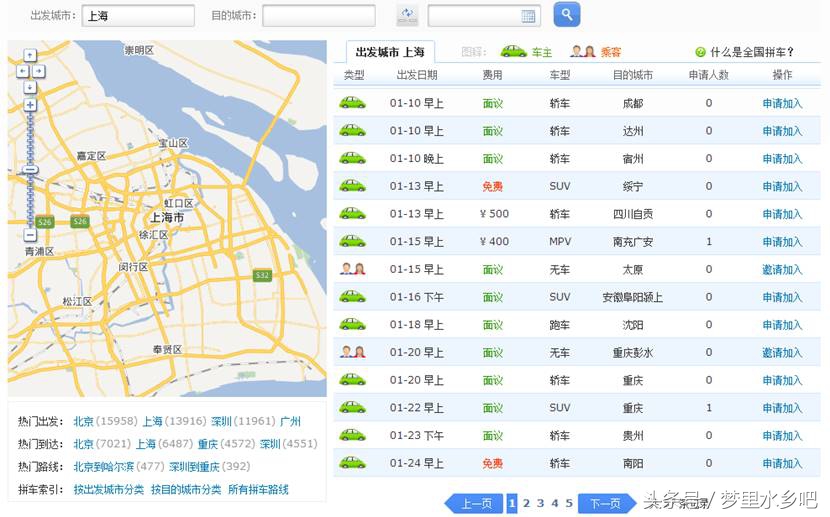The height and width of the screenshot is (517, 830).
Task: Apply to join the 达州 trip
Action: 782,131
